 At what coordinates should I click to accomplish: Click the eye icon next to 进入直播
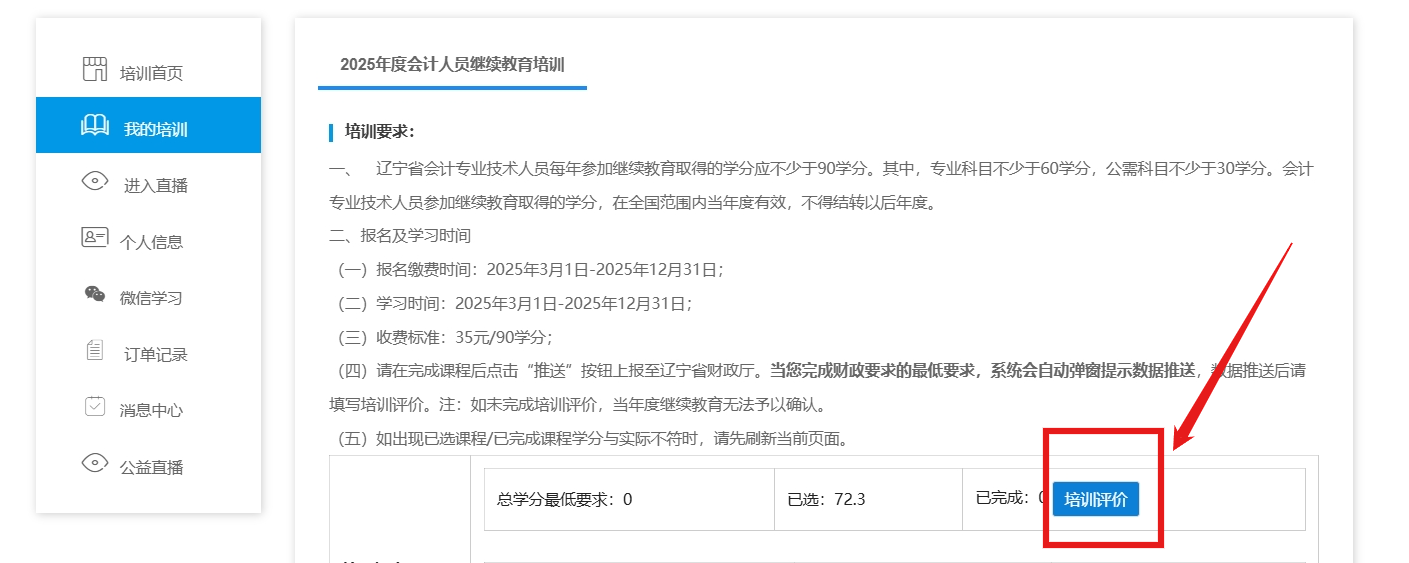[x=95, y=182]
